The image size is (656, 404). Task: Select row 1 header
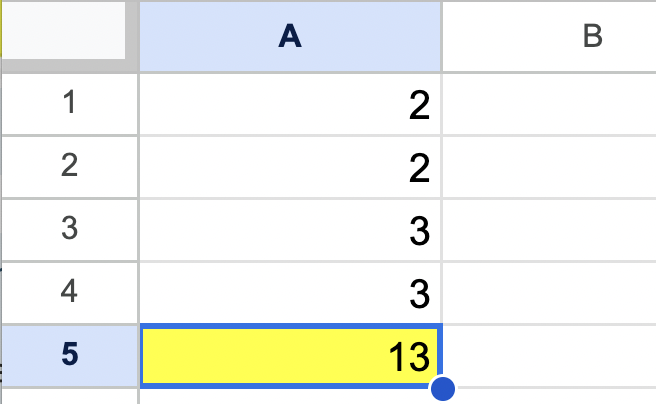click(x=69, y=104)
